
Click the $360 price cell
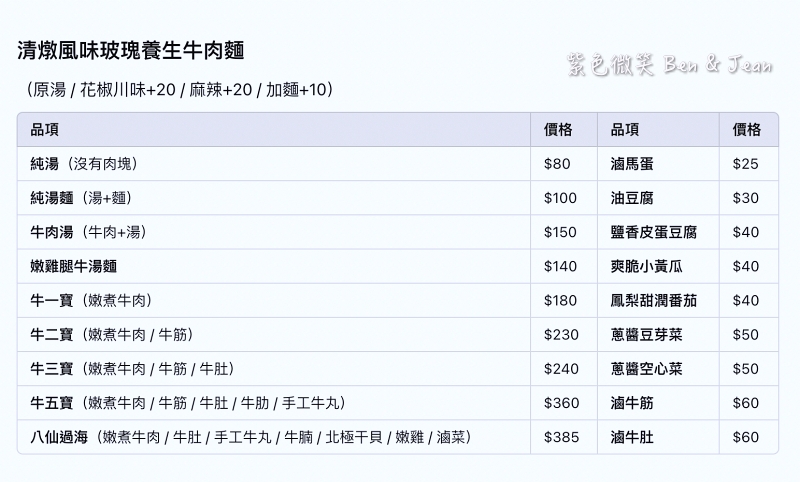[x=561, y=403]
